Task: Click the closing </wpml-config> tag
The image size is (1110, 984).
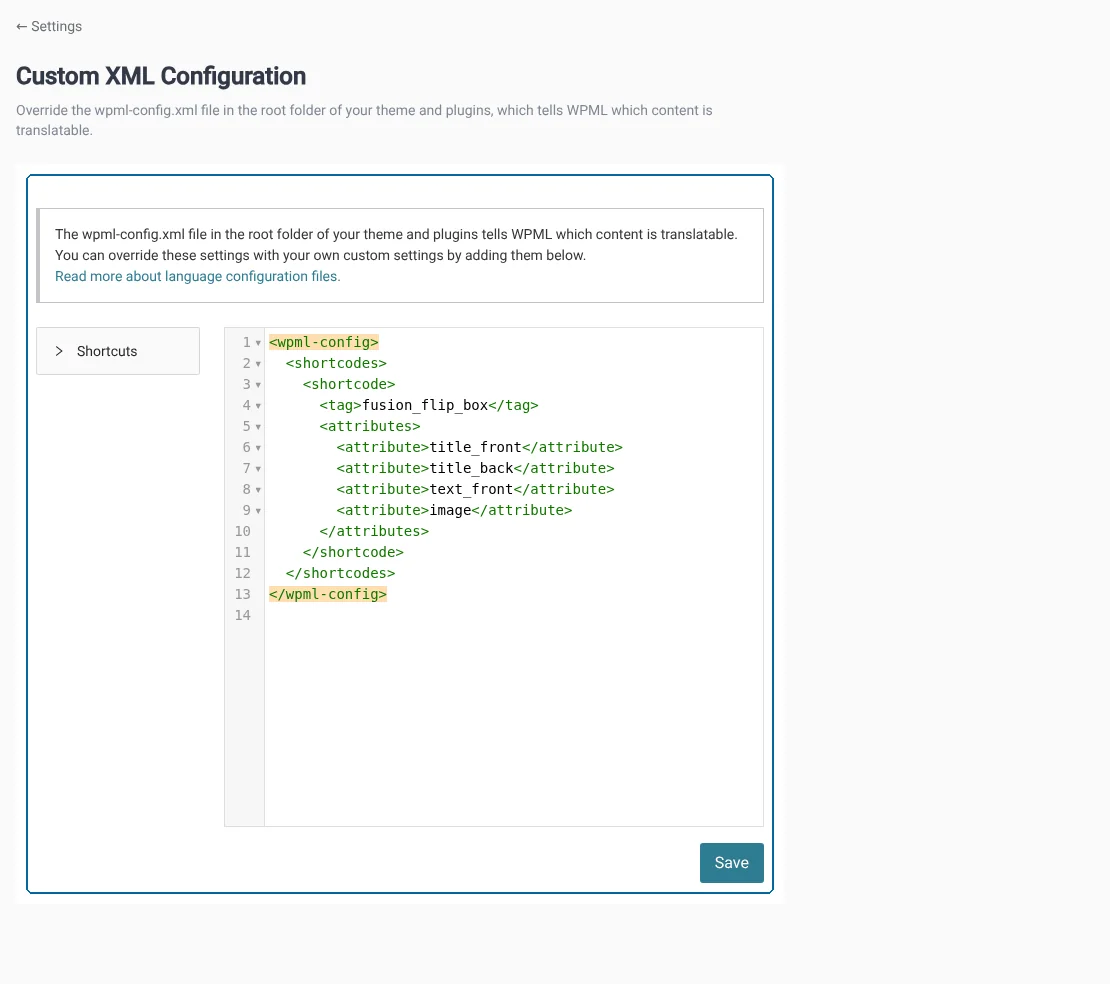Action: click(x=328, y=594)
